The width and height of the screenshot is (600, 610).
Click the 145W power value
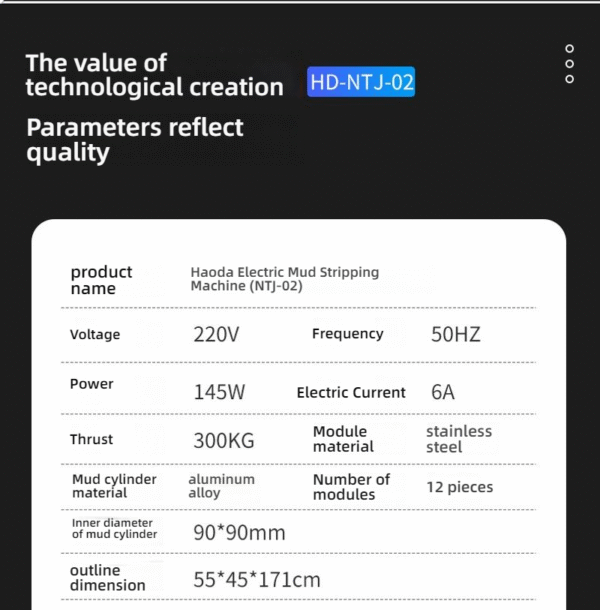[x=219, y=392]
